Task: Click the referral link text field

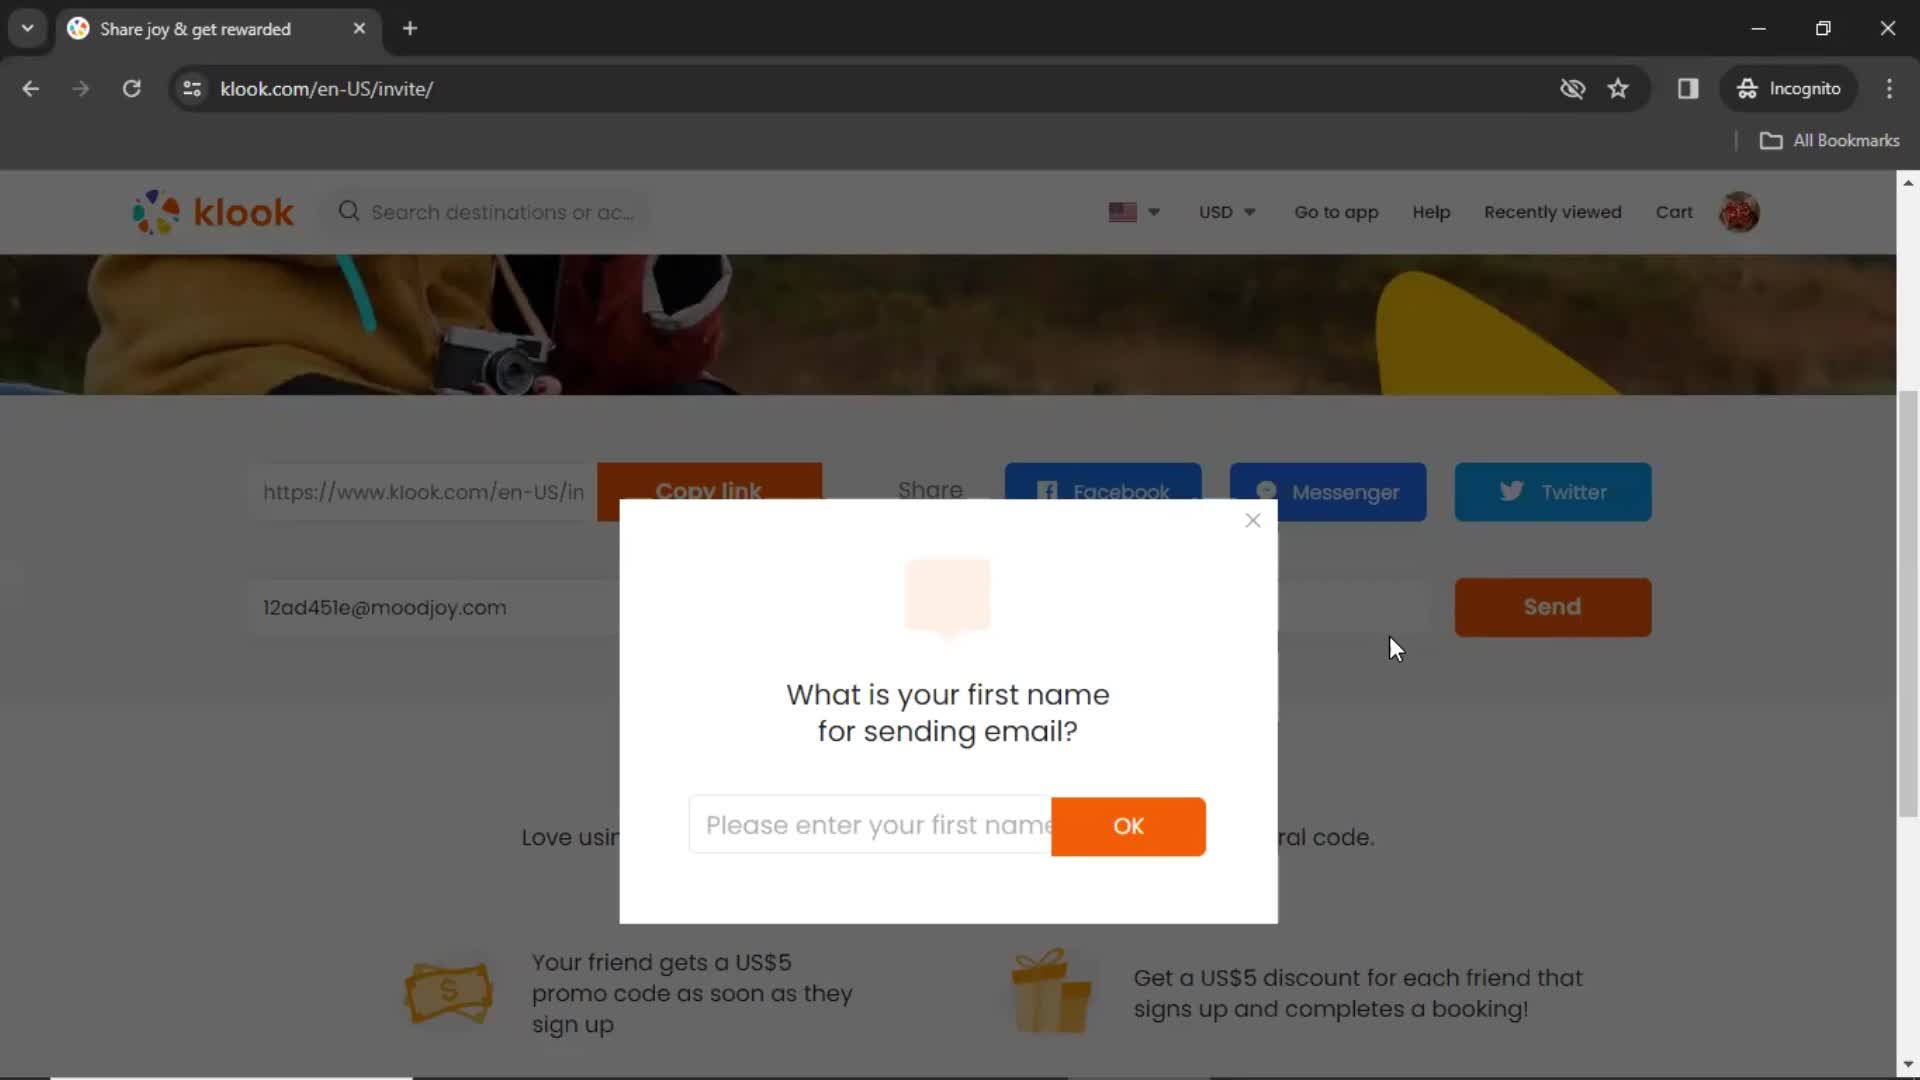Action: tap(422, 491)
